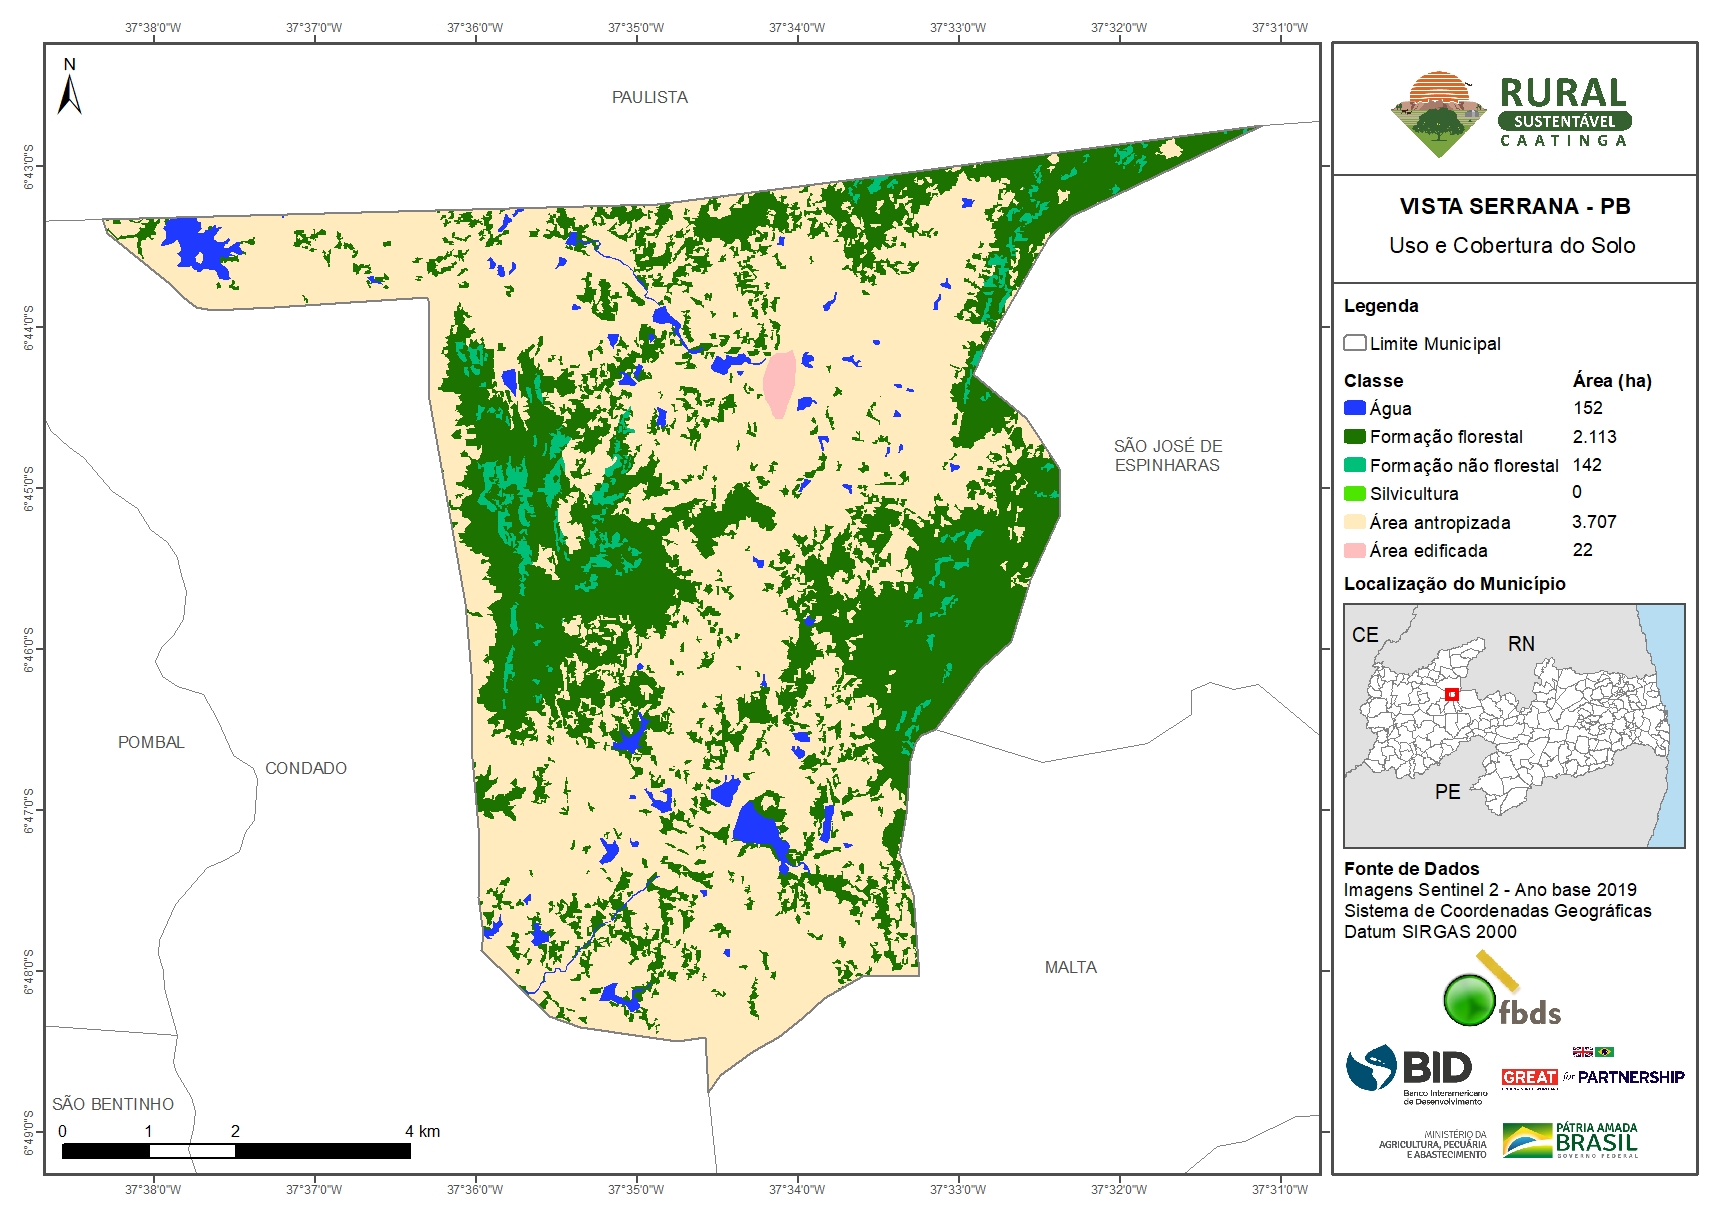This screenshot has width=1720, height=1216.
Task: Click the black-and-white scale bar
Action: coord(236,1151)
